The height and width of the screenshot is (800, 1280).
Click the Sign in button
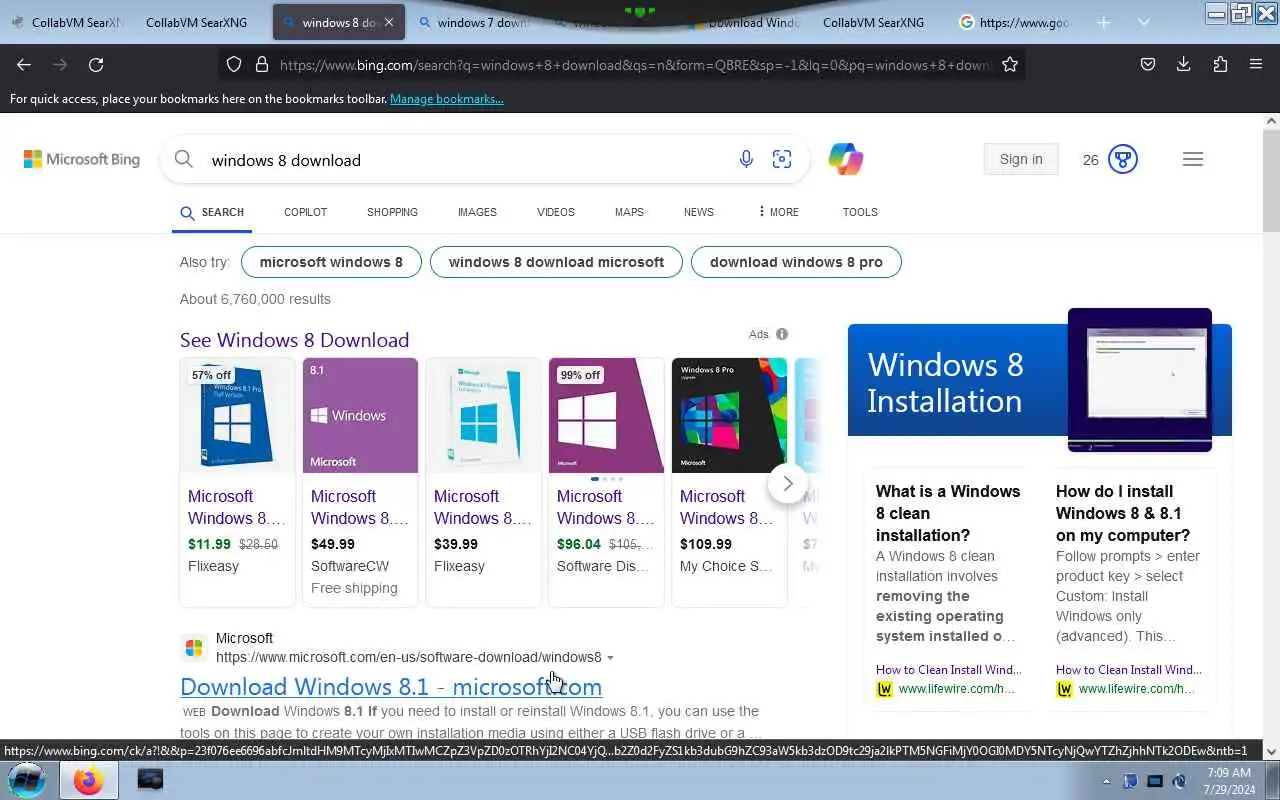pos(1021,159)
